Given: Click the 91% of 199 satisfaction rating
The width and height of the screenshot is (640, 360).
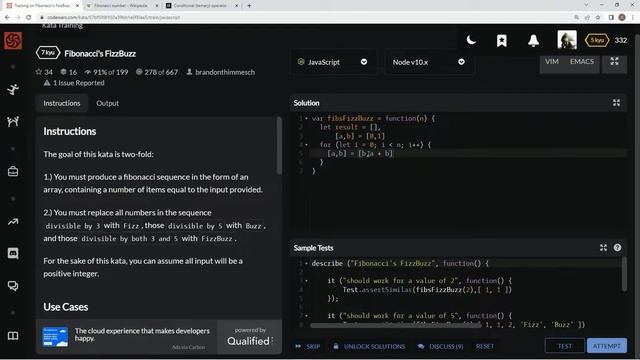Looking at the screenshot, I should click(107, 72).
